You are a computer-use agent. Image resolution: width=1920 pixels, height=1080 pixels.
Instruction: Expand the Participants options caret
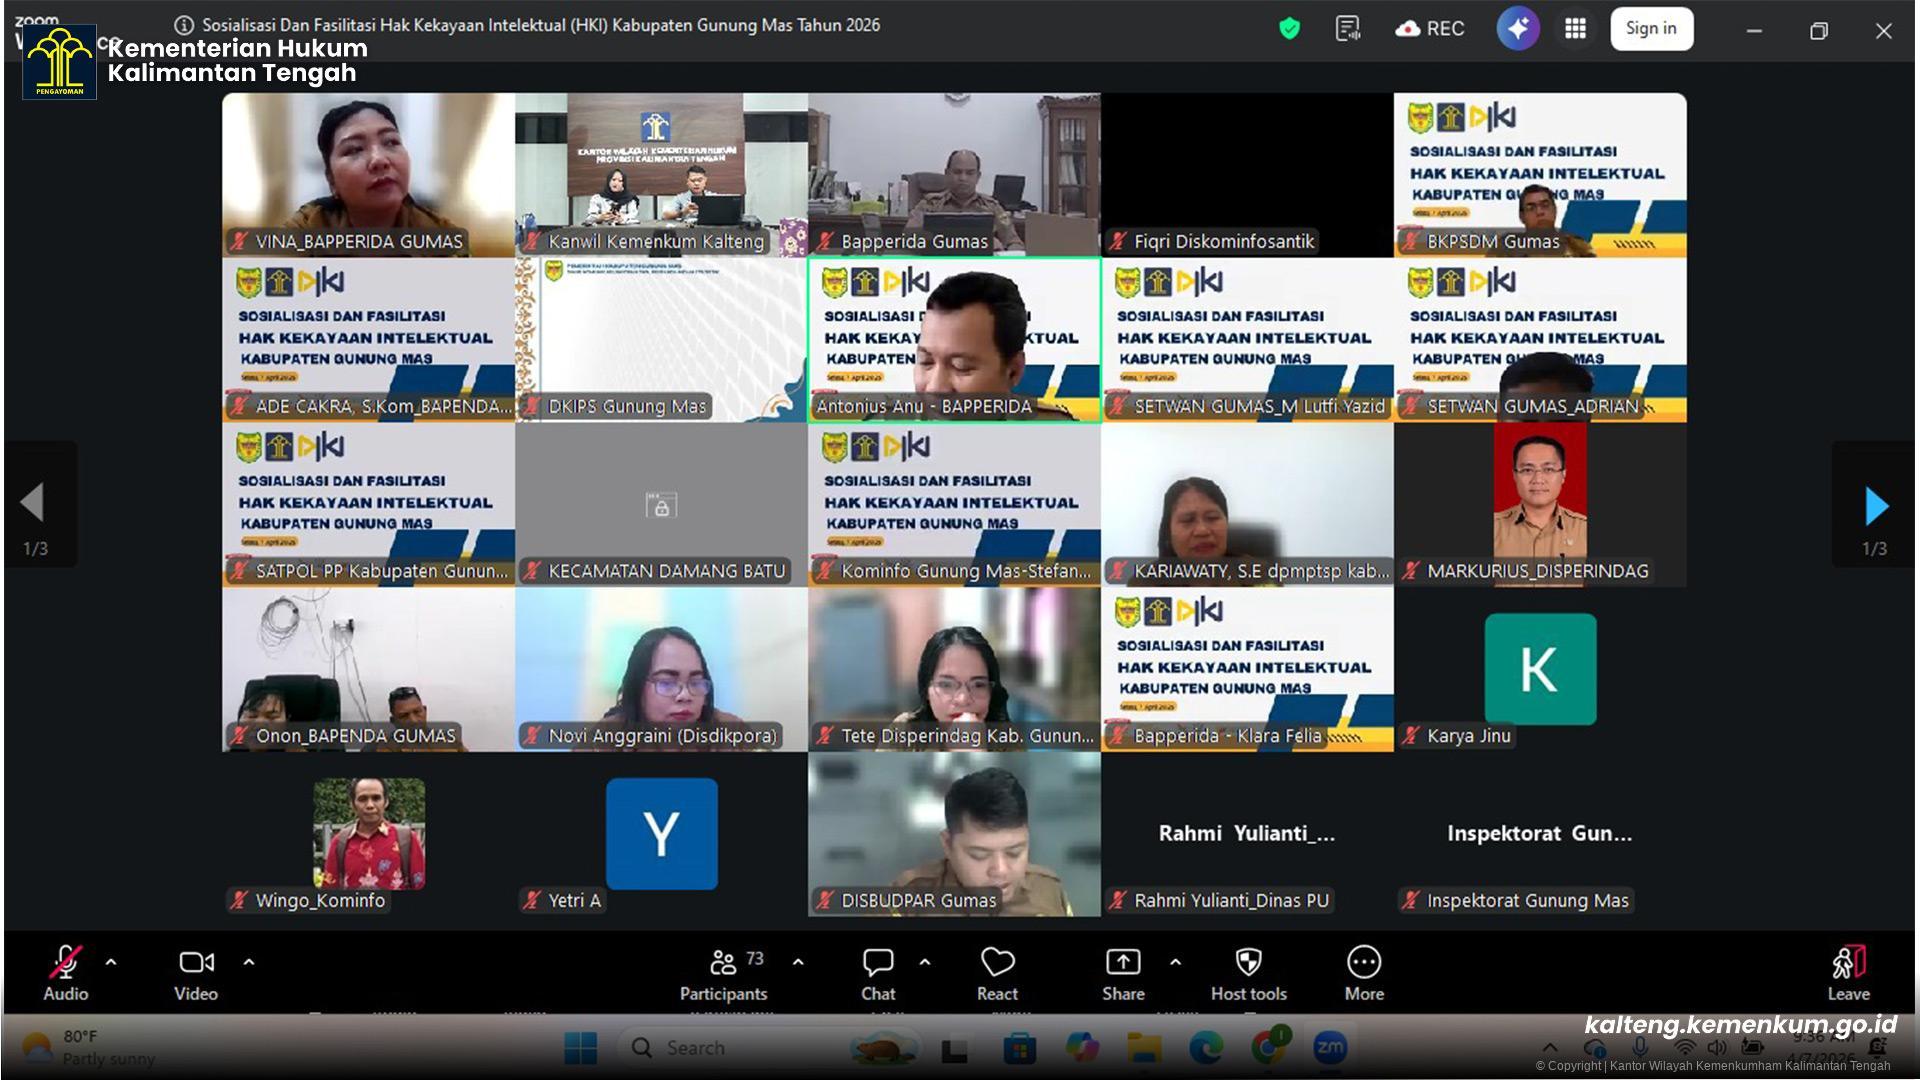[798, 962]
